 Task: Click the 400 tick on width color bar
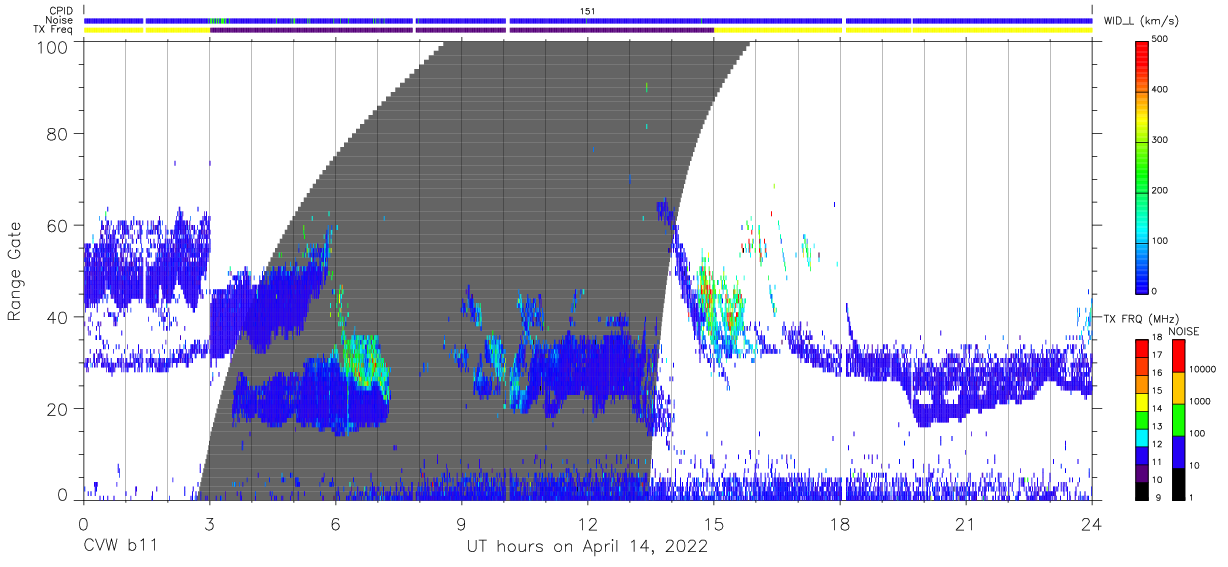(x=1159, y=89)
